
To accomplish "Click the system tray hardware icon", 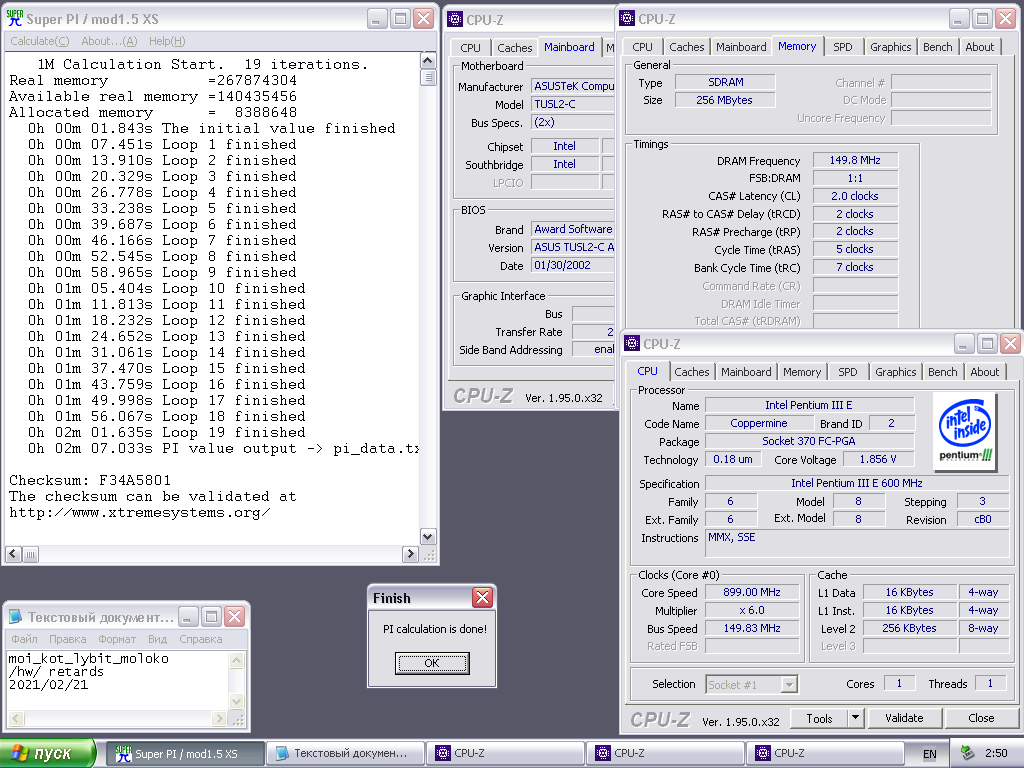I will pos(968,754).
